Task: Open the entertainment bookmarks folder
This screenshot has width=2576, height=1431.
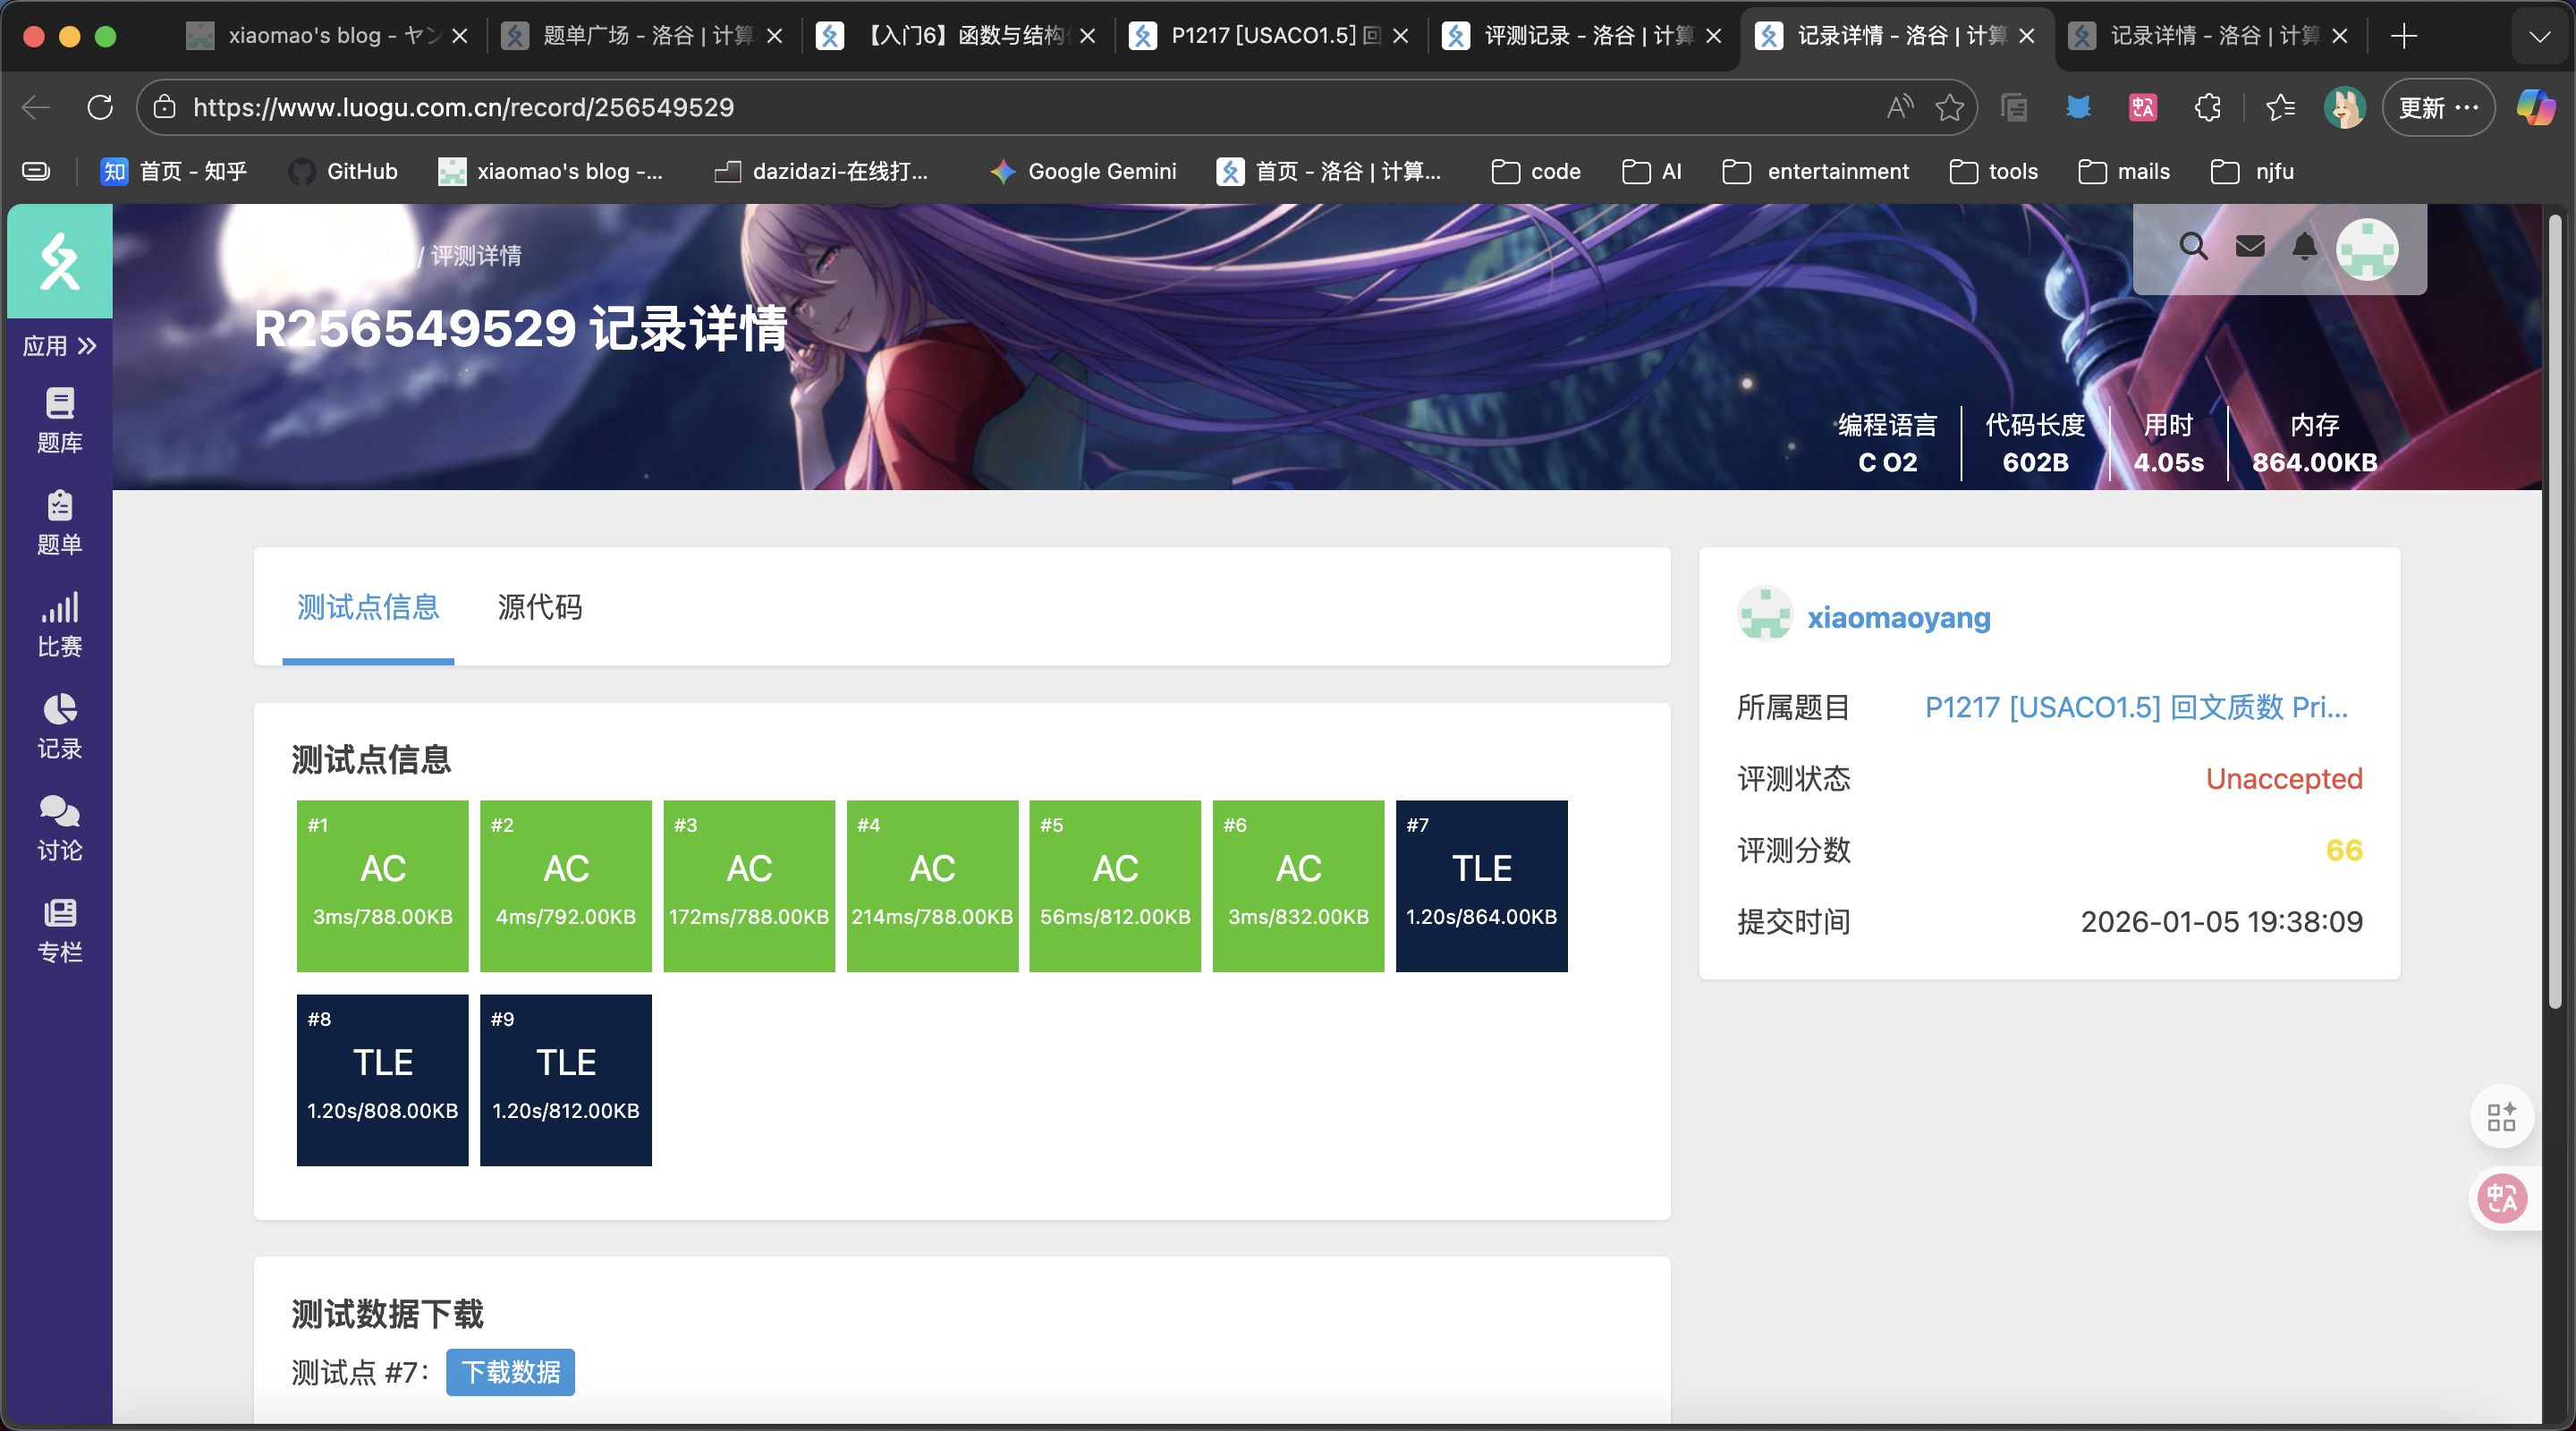Action: 1816,171
